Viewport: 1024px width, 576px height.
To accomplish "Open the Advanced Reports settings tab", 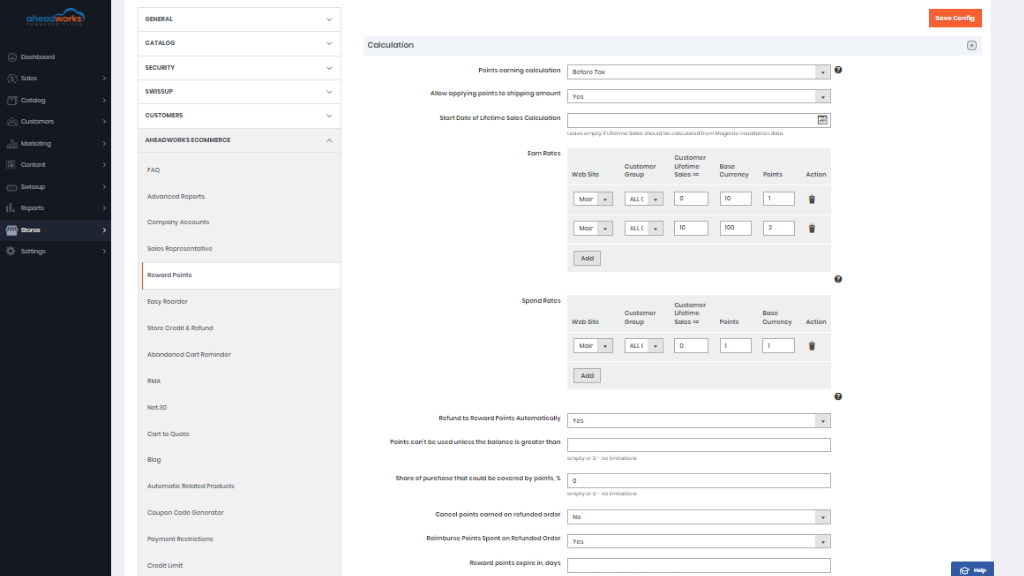I will 176,197.
